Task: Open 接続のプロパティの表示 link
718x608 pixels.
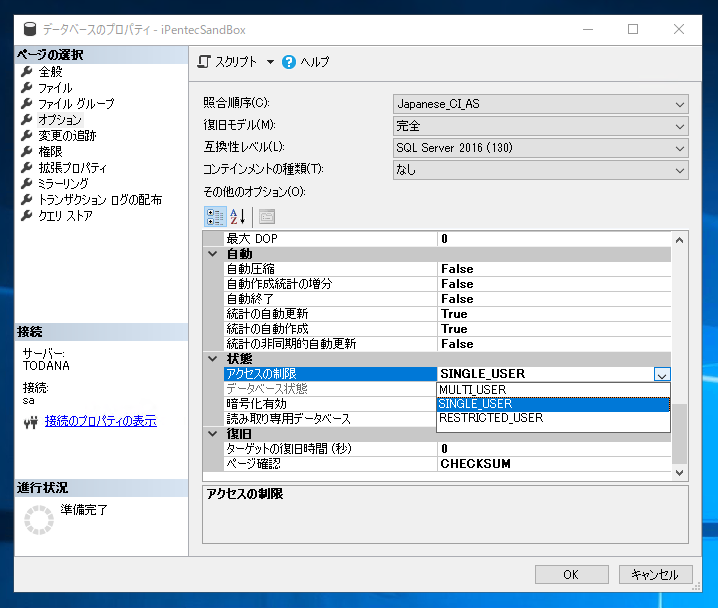Action: (x=101, y=421)
